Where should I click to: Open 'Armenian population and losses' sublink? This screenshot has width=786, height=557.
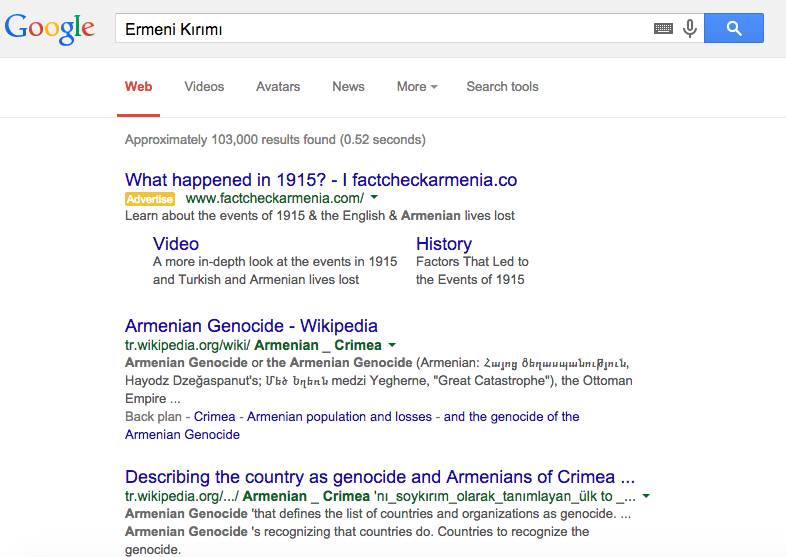click(339, 416)
